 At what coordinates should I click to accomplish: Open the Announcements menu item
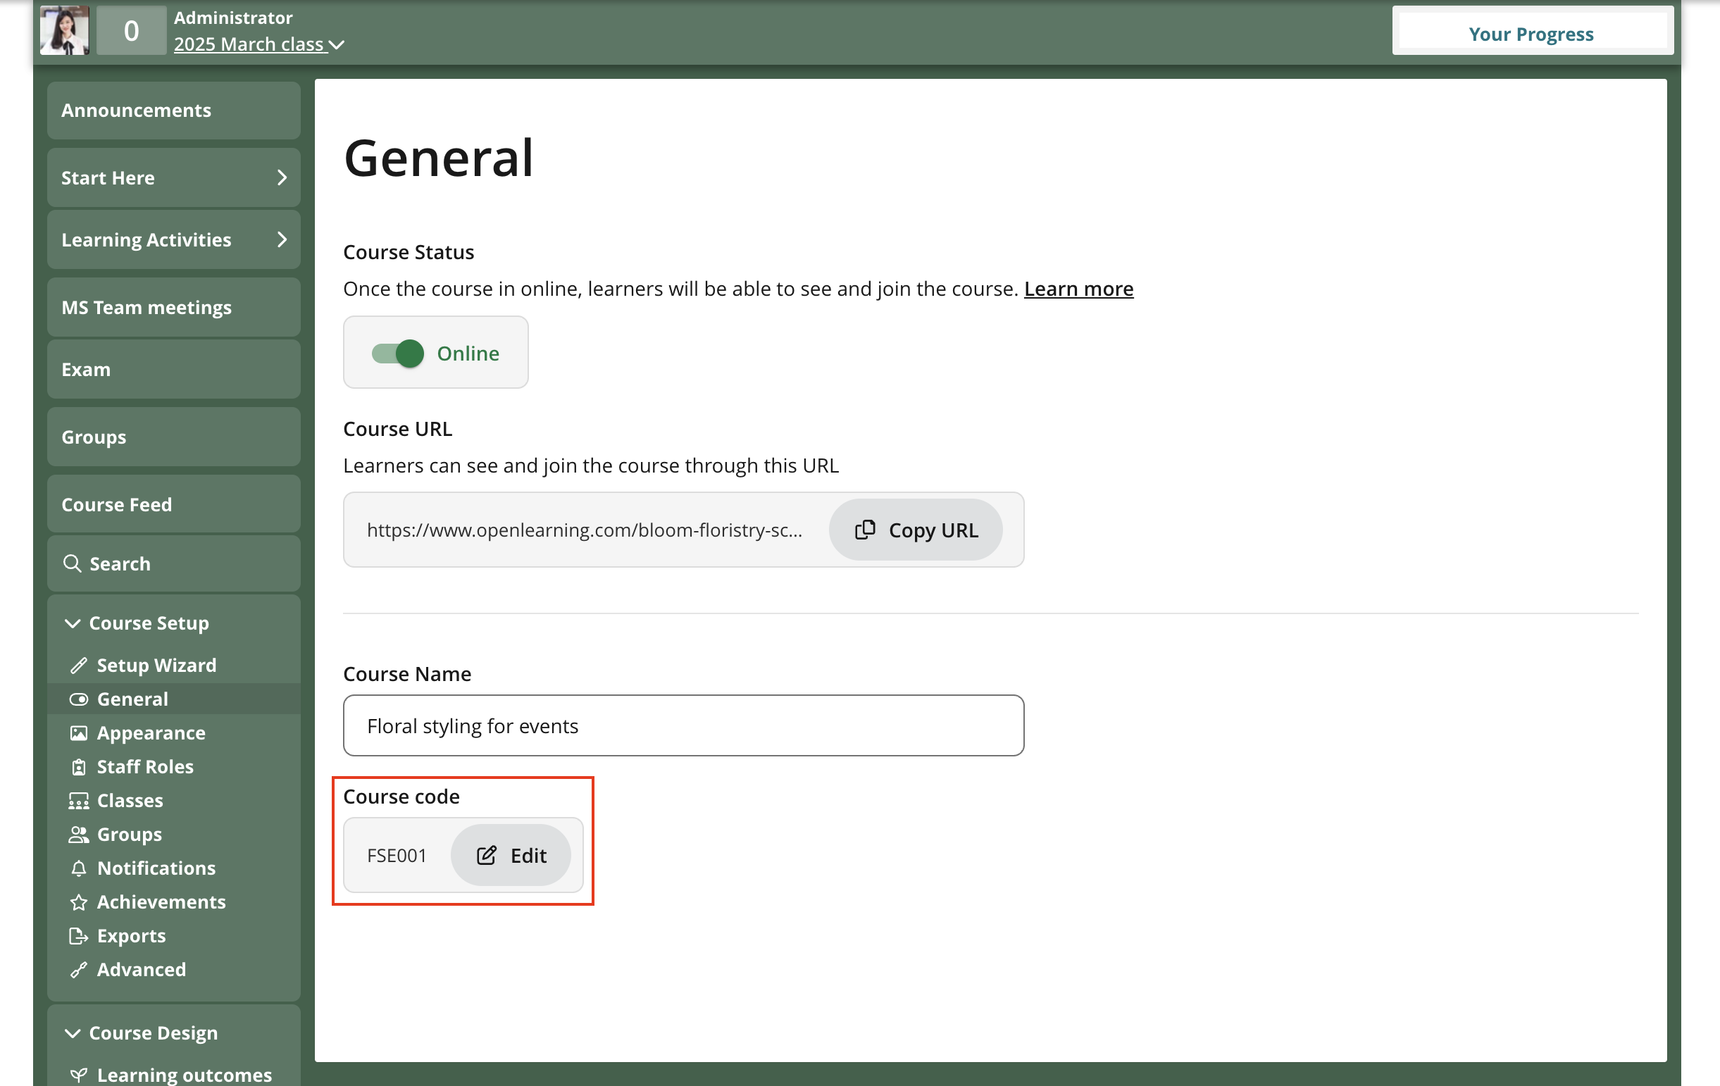(x=136, y=111)
